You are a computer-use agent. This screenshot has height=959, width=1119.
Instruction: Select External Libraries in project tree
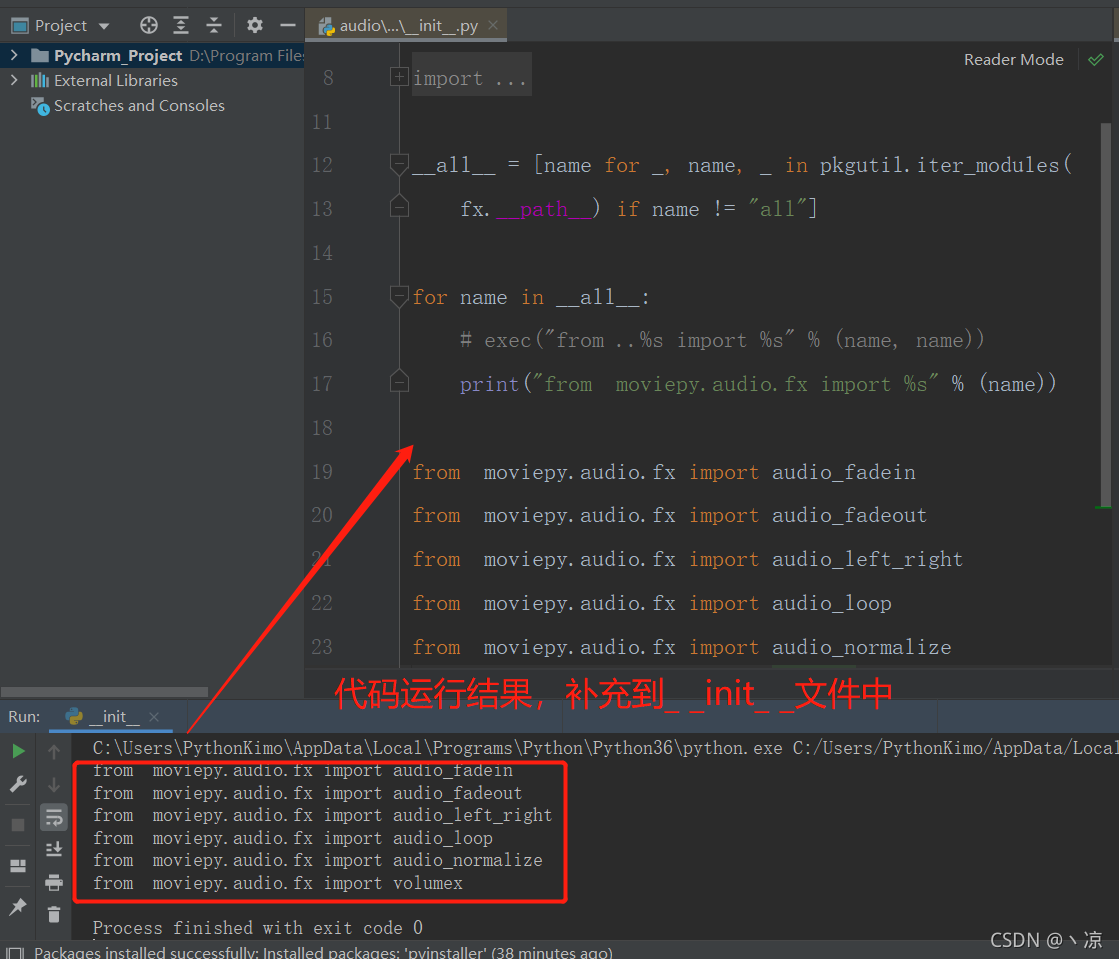(x=116, y=81)
